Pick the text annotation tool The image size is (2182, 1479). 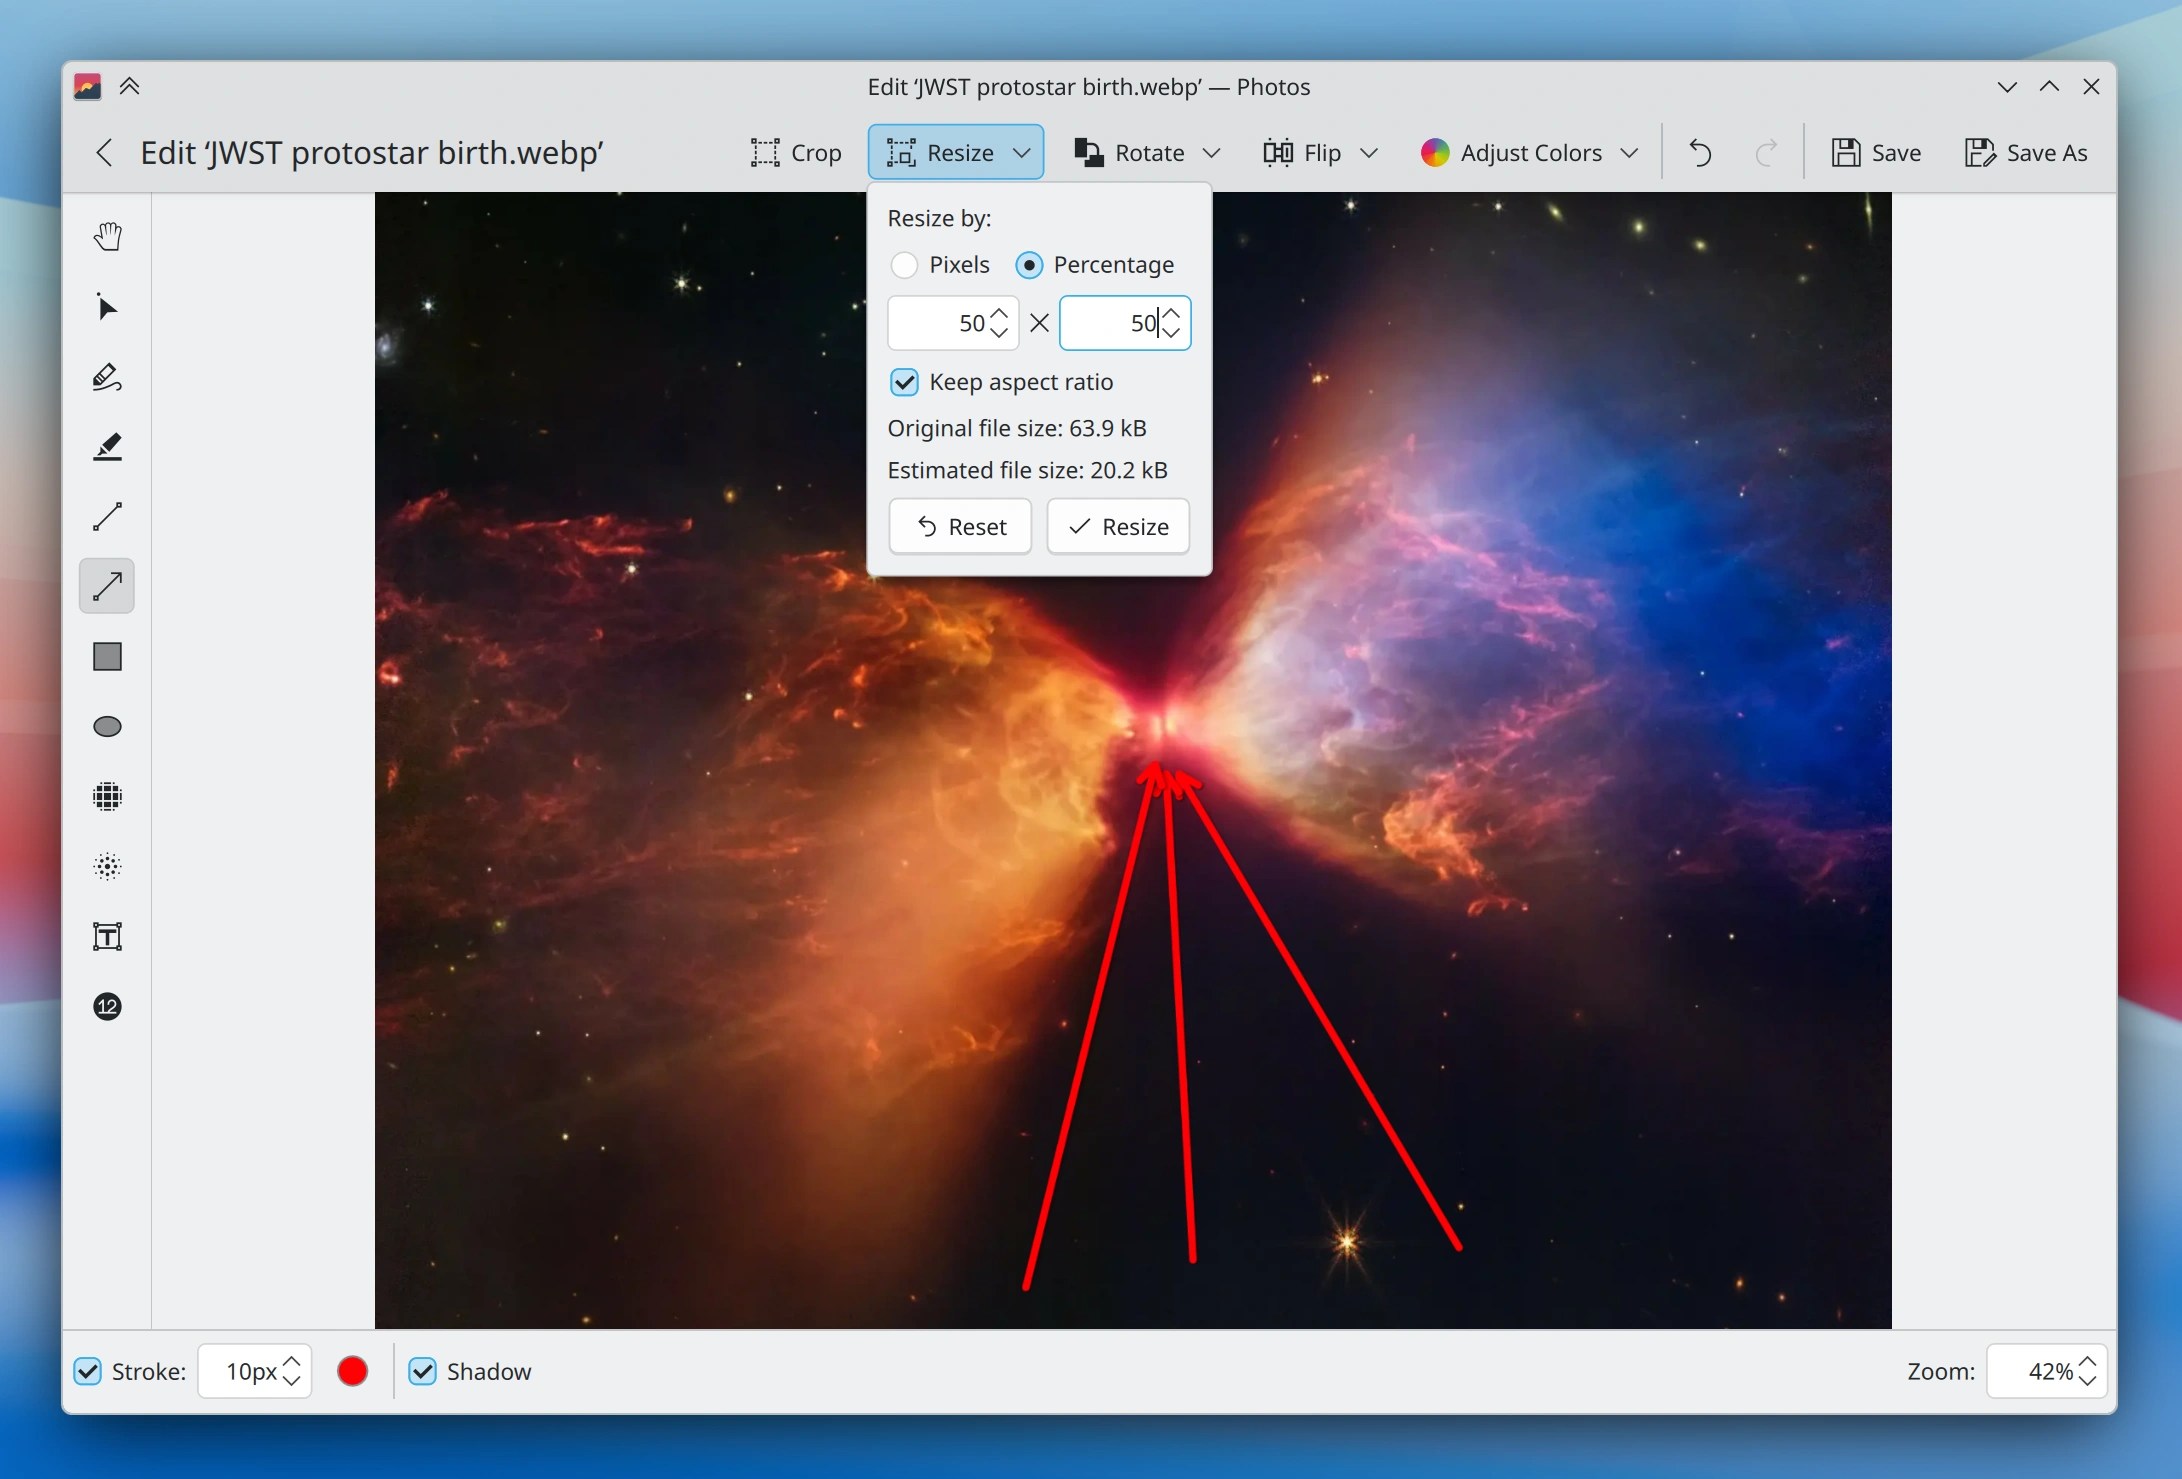(107, 937)
